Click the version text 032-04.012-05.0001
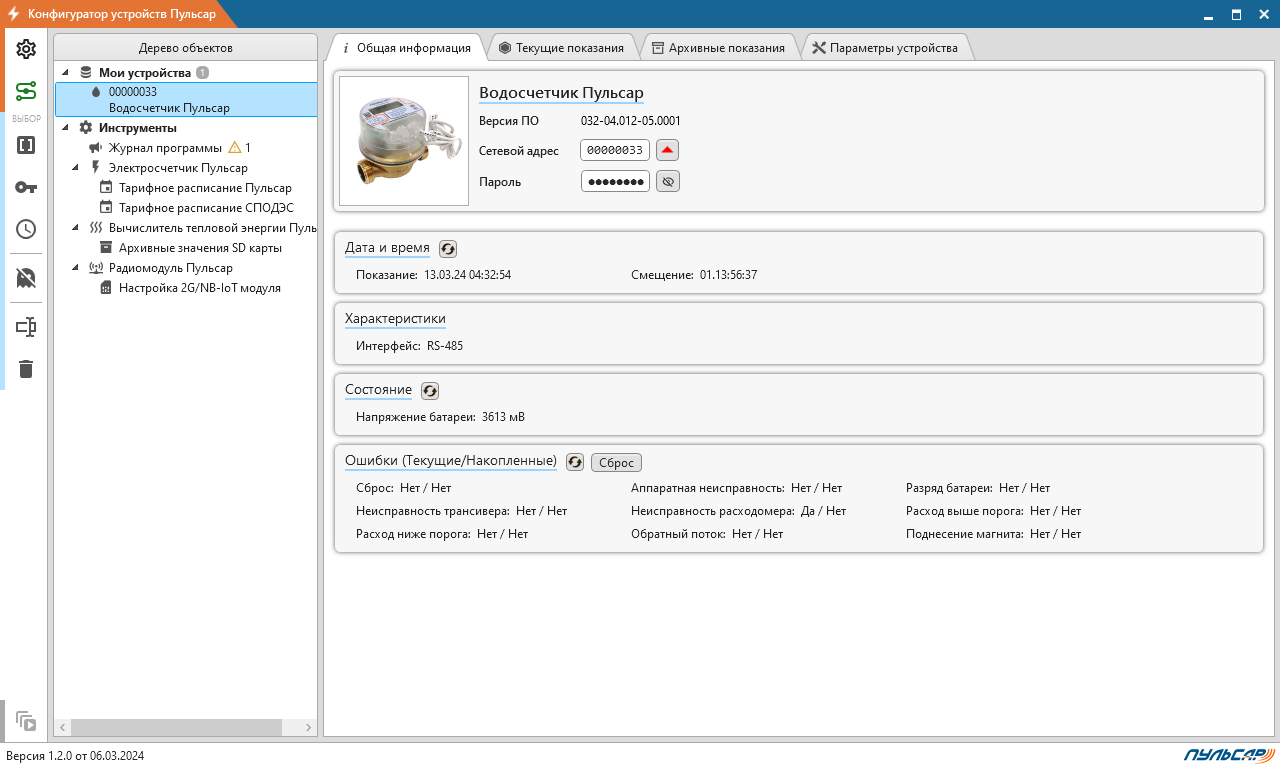 (x=630, y=121)
